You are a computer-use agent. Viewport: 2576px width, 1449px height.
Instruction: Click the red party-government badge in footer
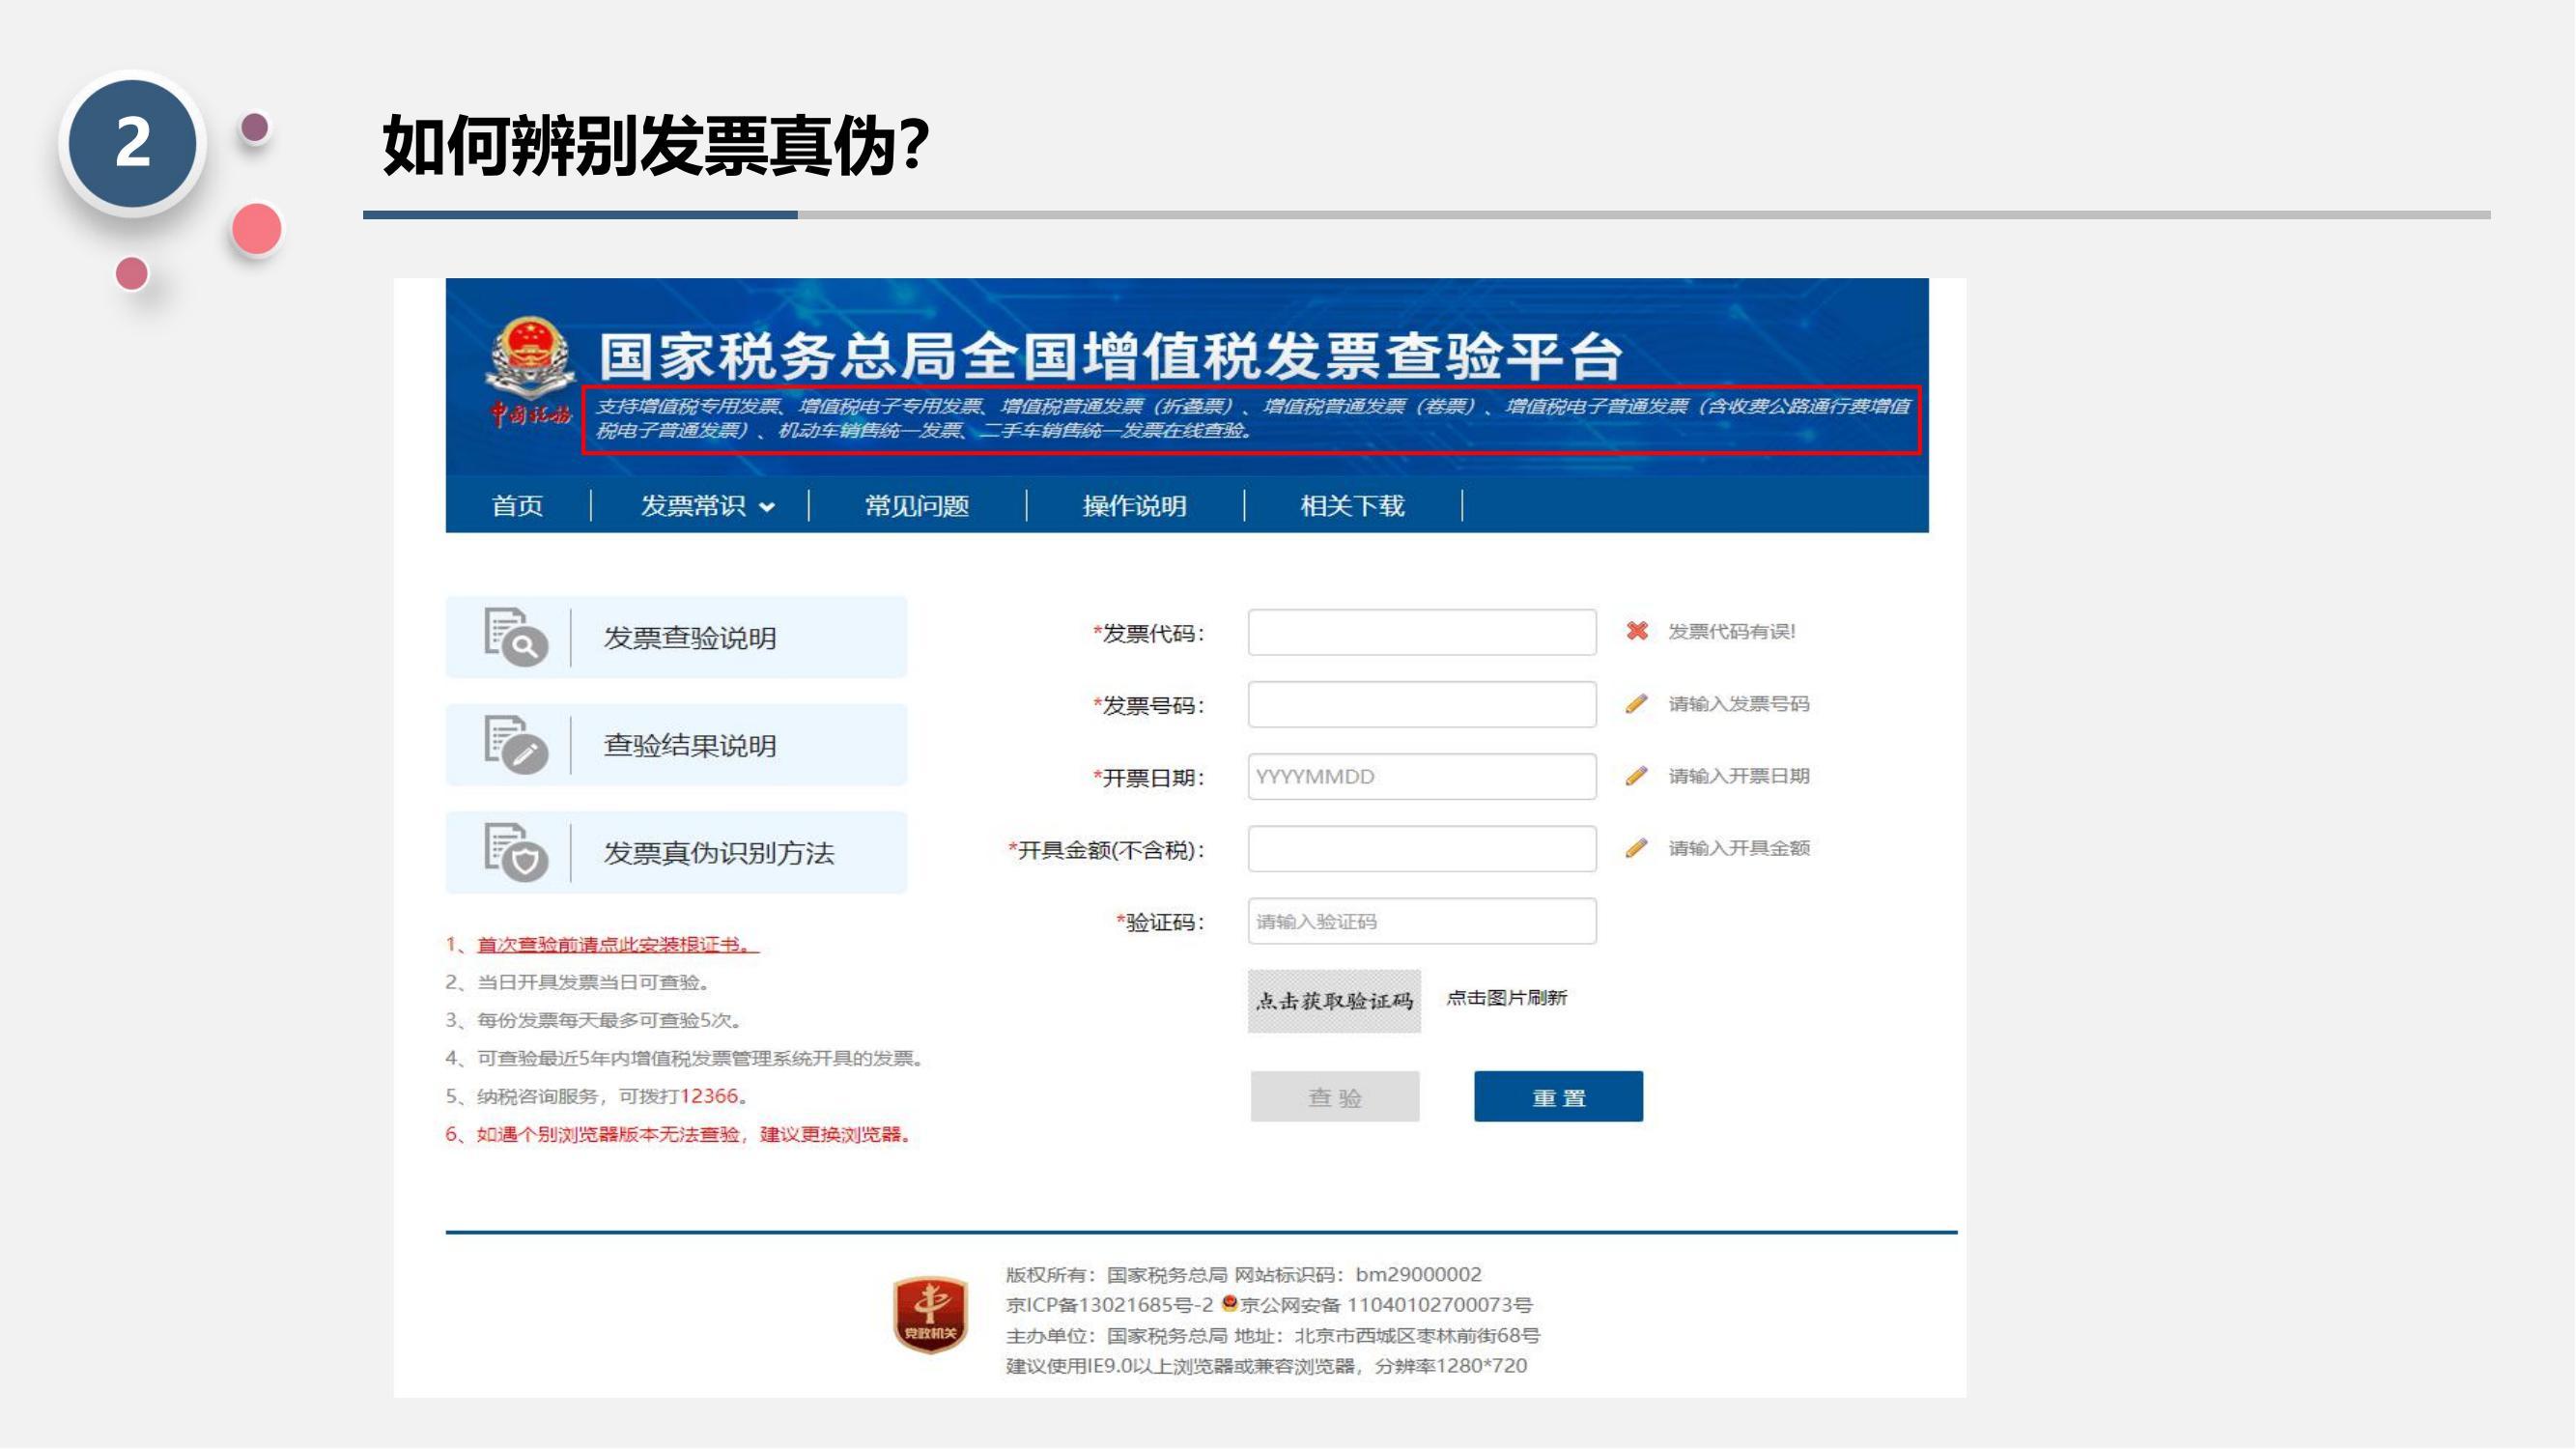tap(930, 1314)
